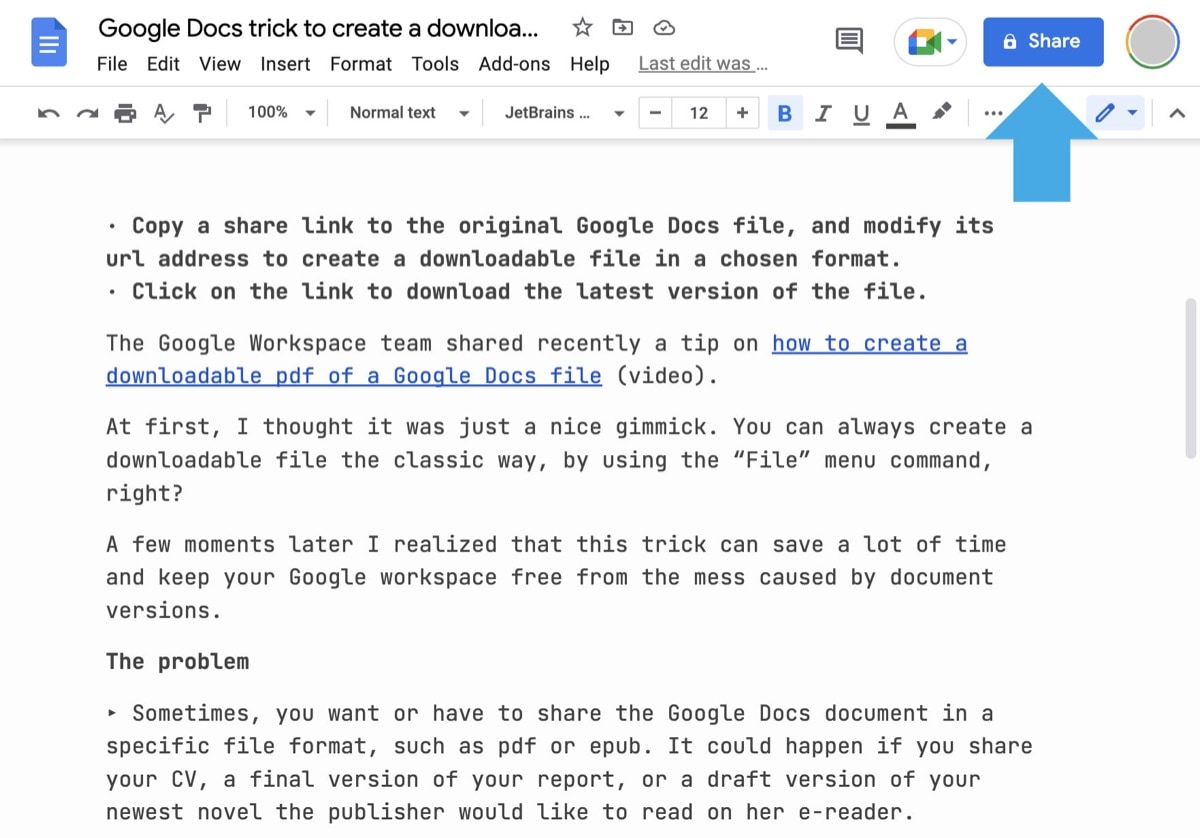Image resolution: width=1200 pixels, height=838 pixels.
Task: Click the document status cloud icon
Action: tap(664, 28)
